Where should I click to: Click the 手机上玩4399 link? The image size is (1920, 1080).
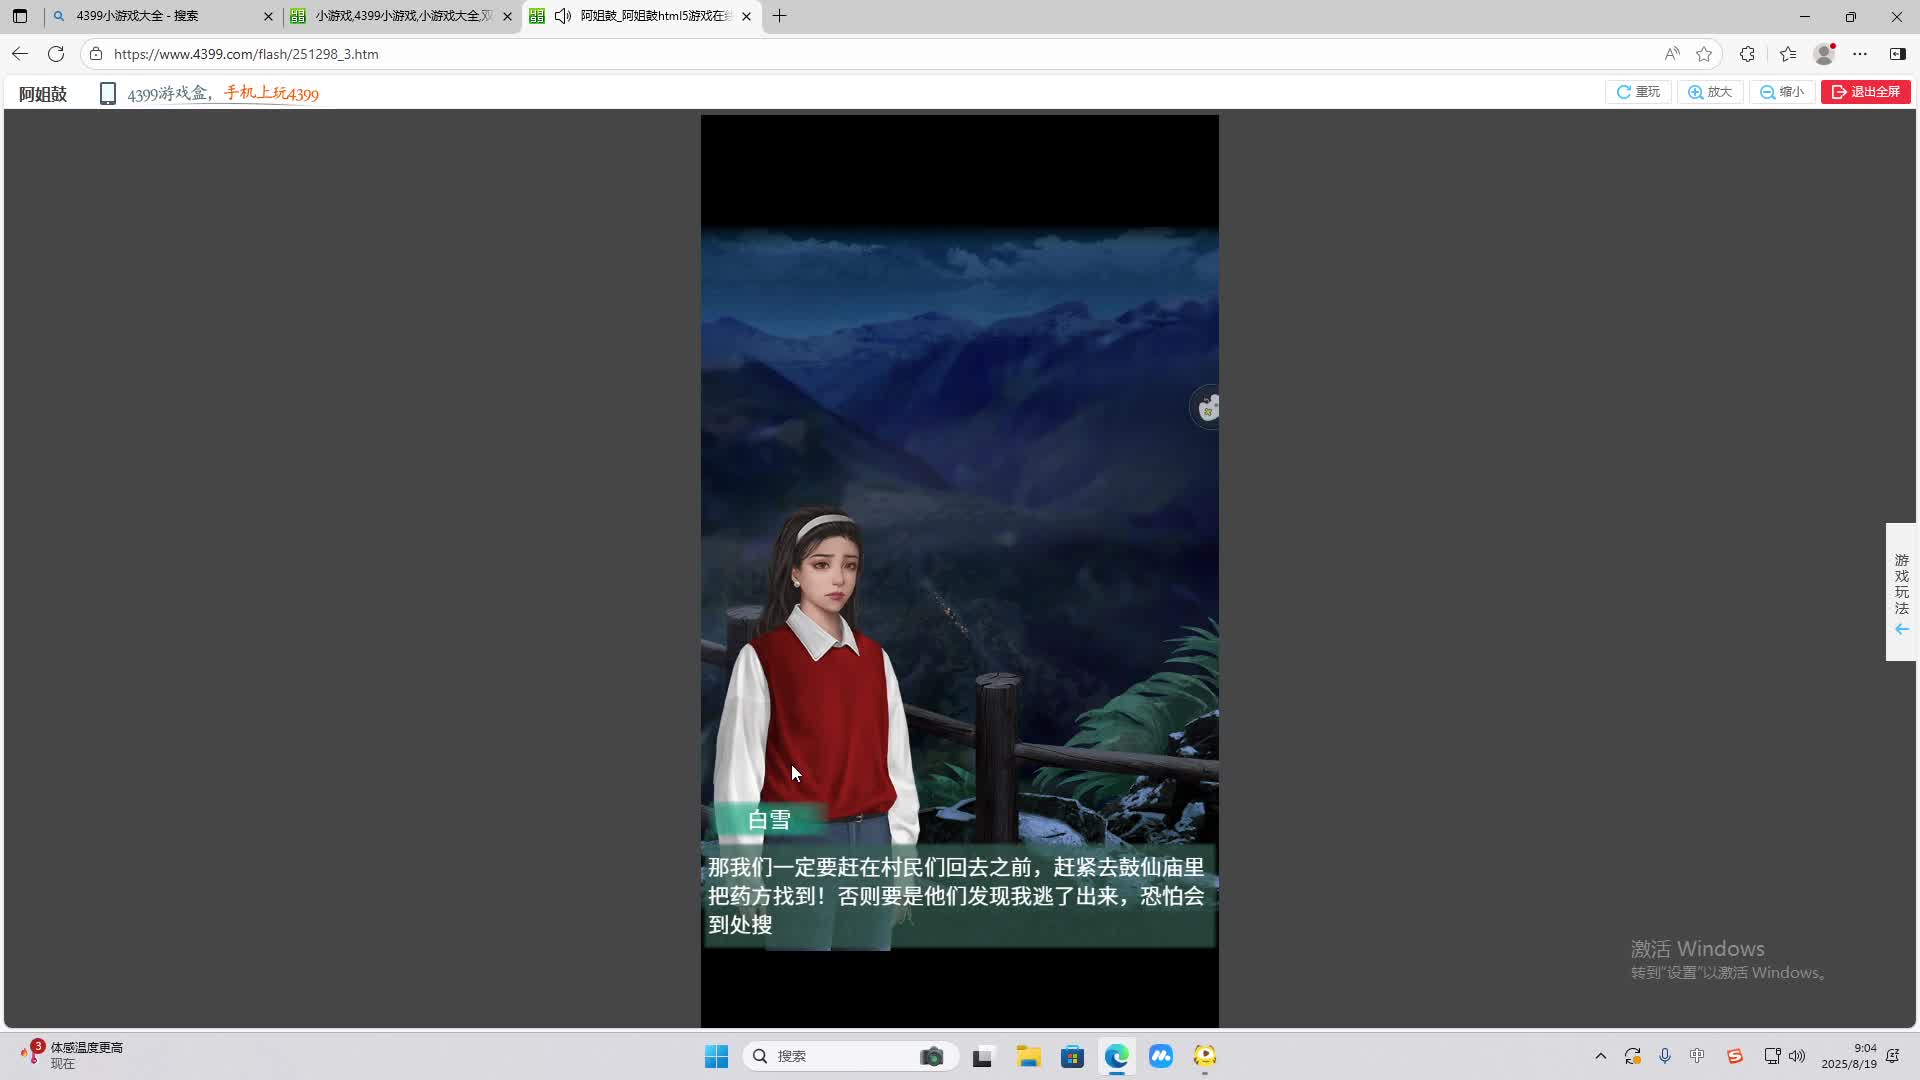tap(271, 93)
